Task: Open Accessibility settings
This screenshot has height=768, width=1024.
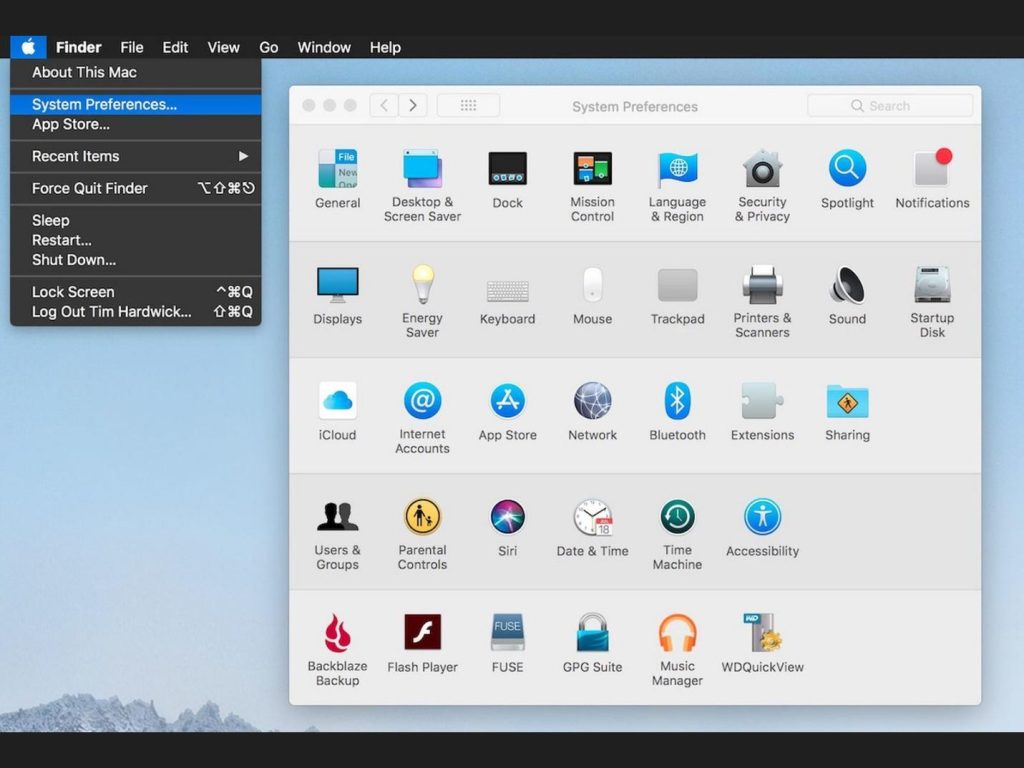Action: [x=762, y=517]
